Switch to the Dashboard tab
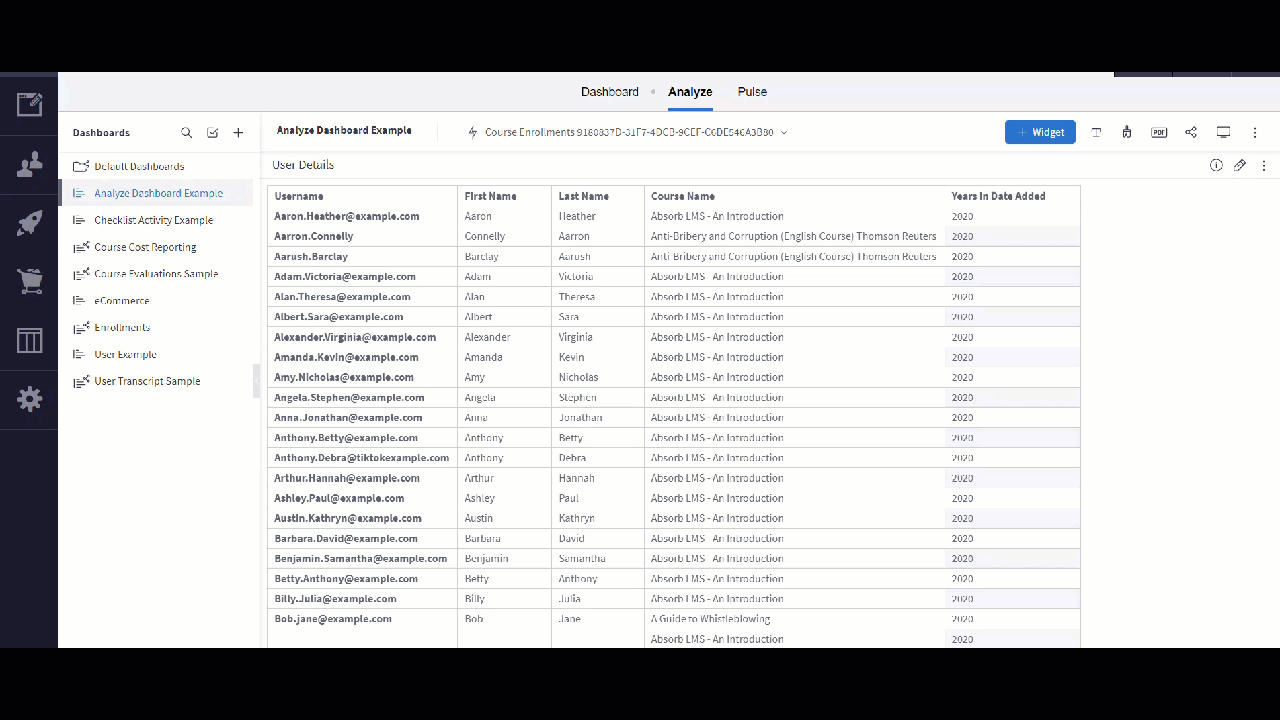Image resolution: width=1280 pixels, height=720 pixels. [609, 92]
